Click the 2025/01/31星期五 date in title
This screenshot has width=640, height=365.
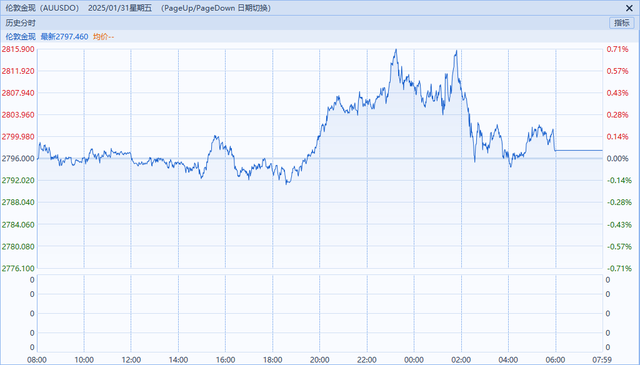(x=120, y=8)
